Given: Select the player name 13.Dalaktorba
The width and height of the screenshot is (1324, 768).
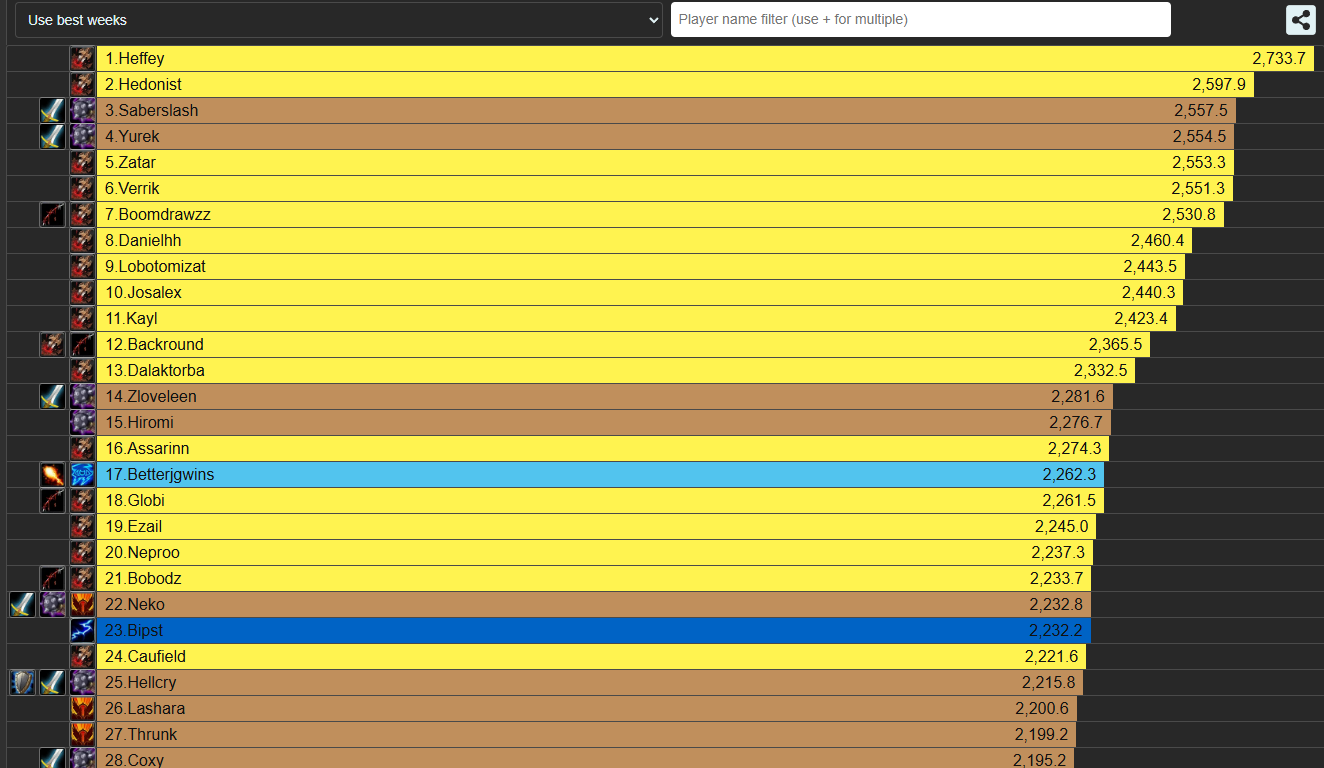Looking at the screenshot, I should (x=155, y=371).
